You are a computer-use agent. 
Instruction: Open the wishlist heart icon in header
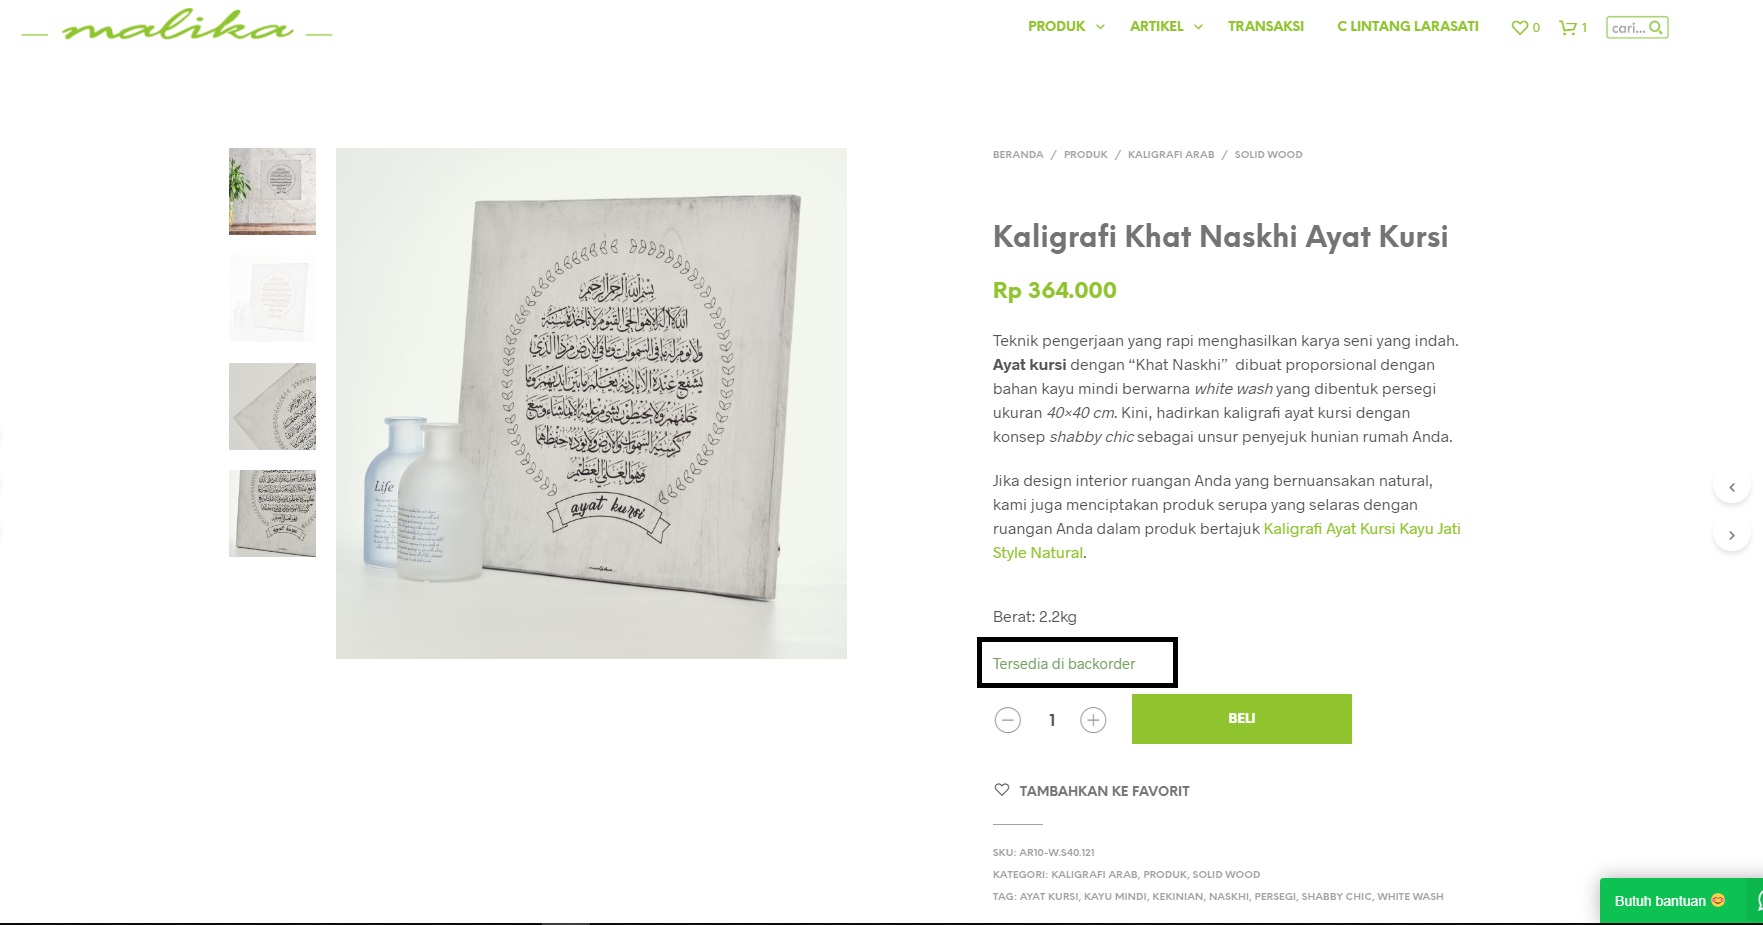click(x=1520, y=28)
